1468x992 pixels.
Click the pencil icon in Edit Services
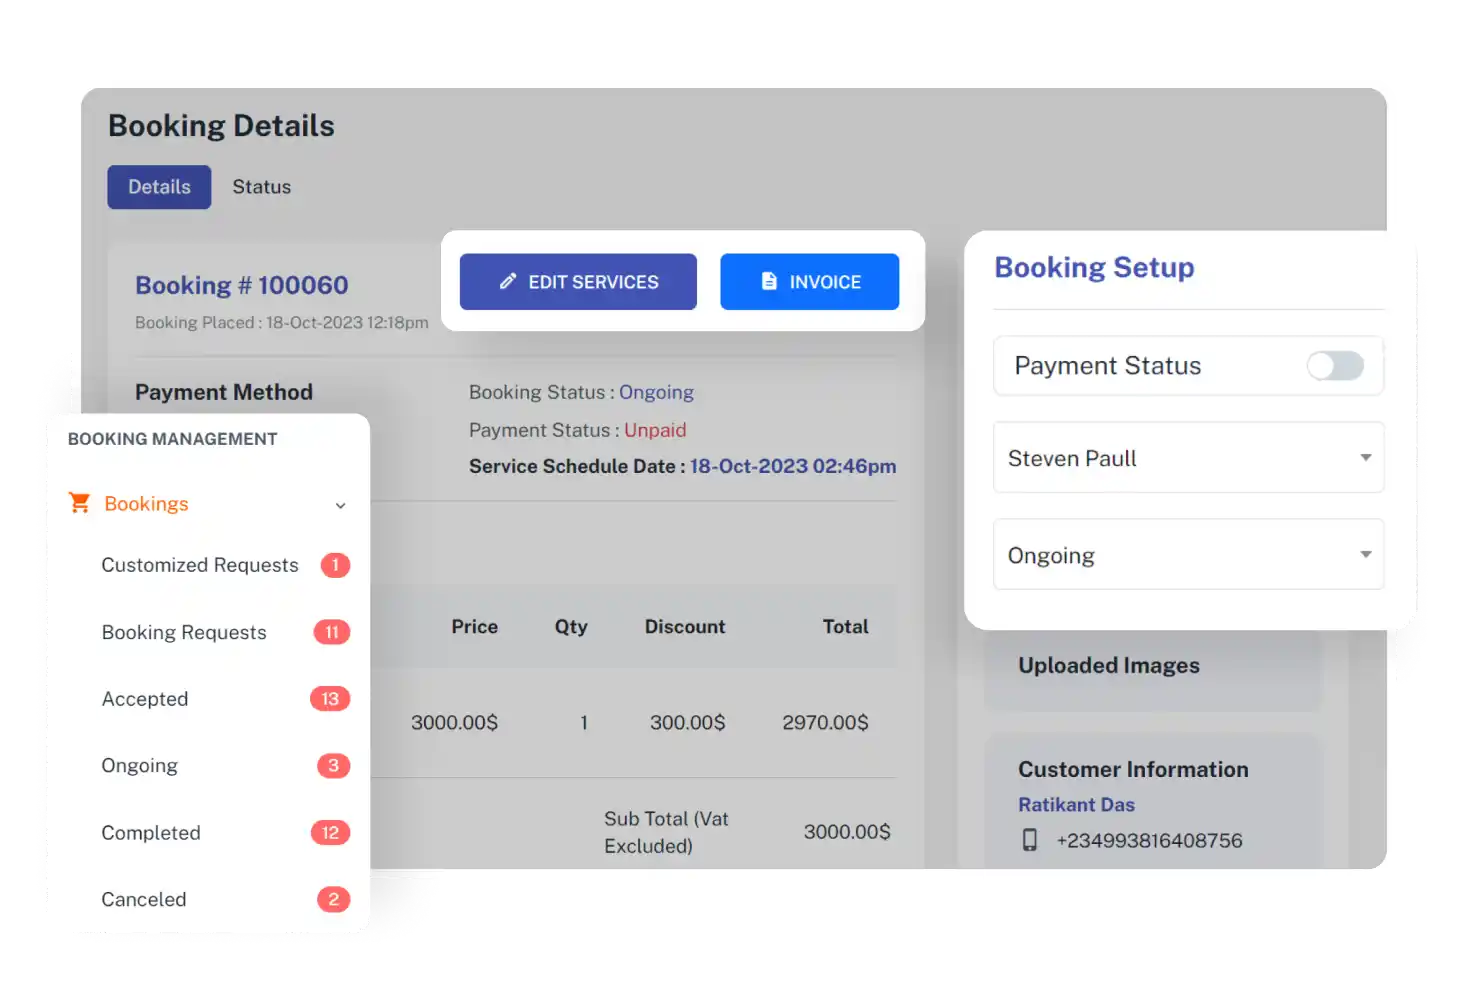pyautogui.click(x=508, y=282)
